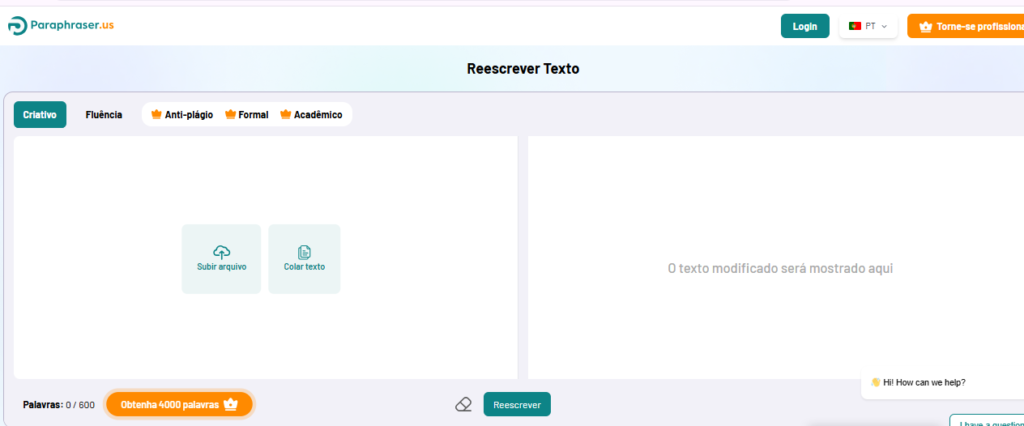
Task: Click the Subir arquivo upload cloud icon
Action: tap(221, 251)
